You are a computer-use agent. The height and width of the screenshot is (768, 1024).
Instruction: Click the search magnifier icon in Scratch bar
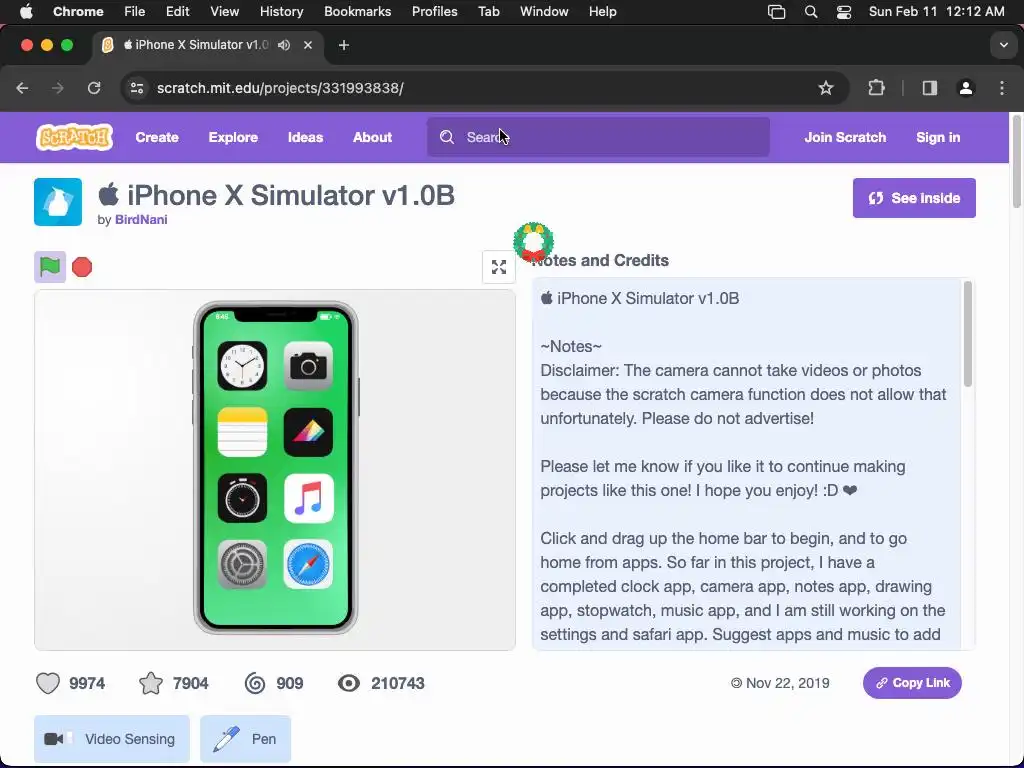point(447,137)
